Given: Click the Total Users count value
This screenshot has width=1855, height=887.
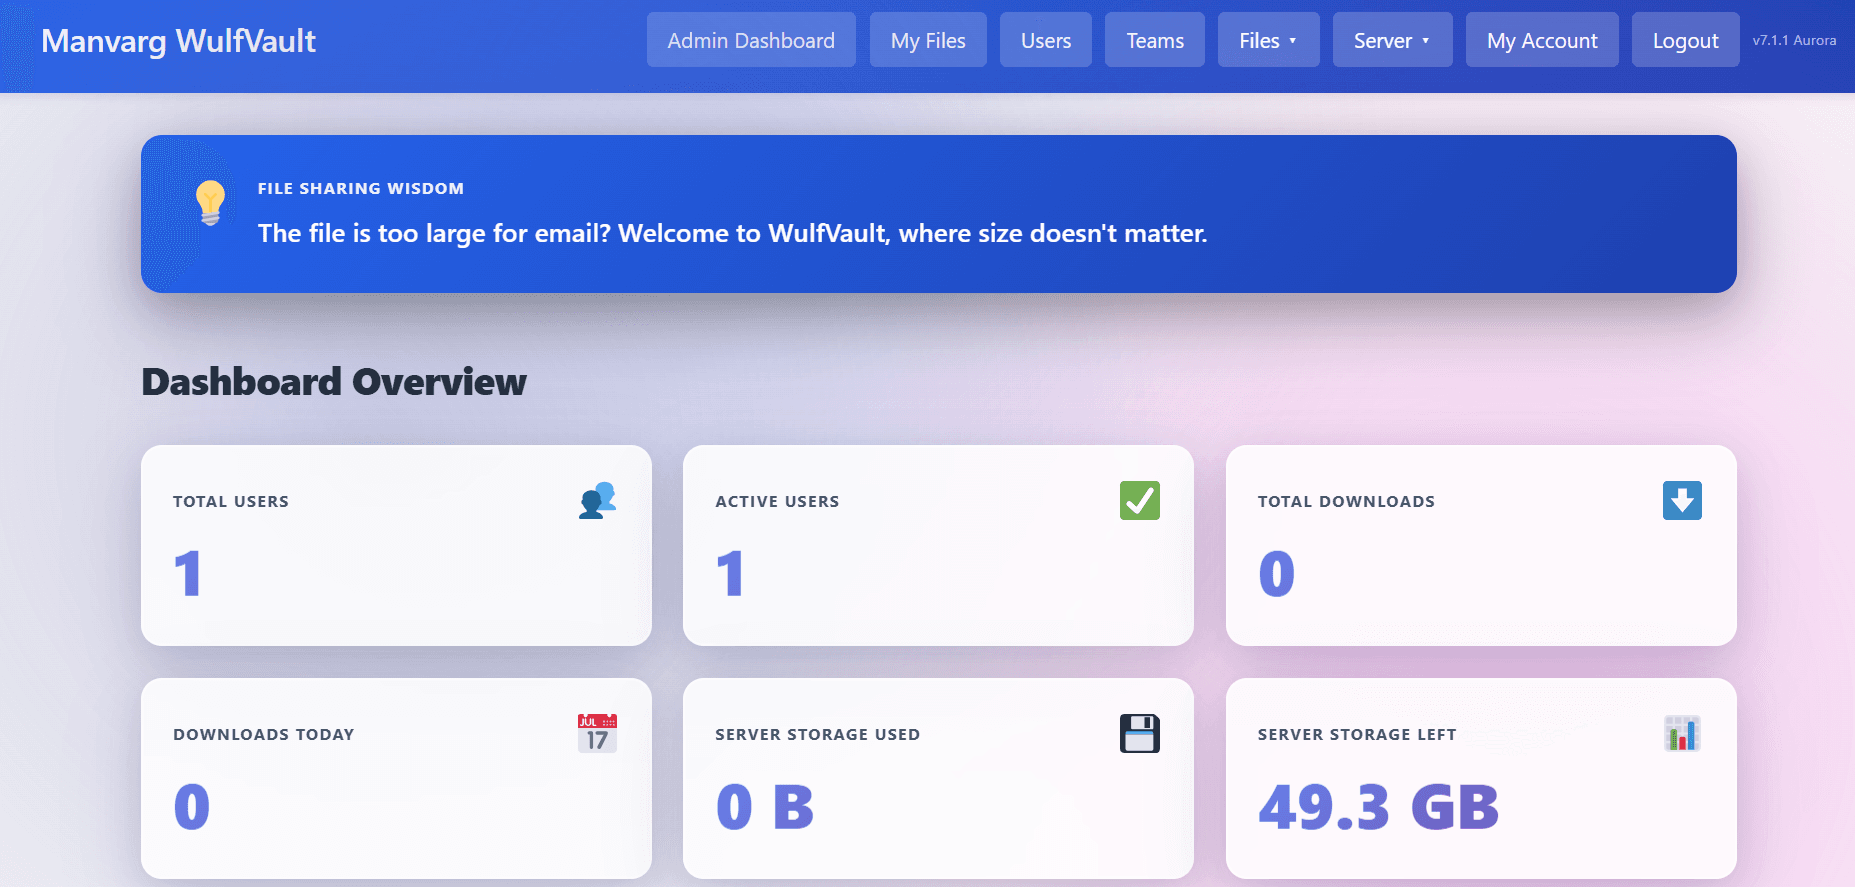Looking at the screenshot, I should pyautogui.click(x=188, y=573).
